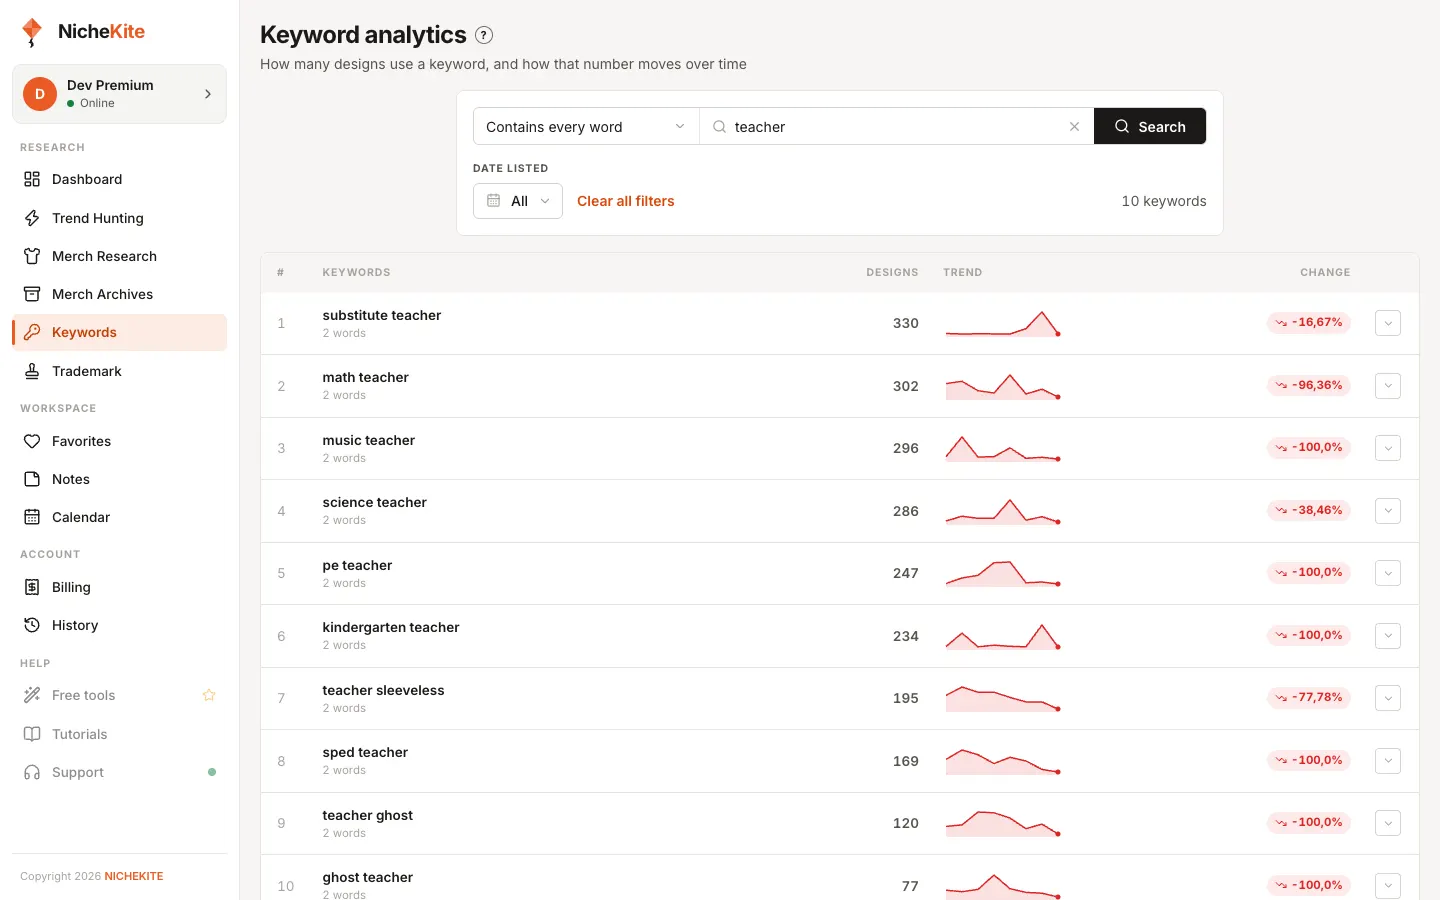
Task: Expand the substitute teacher row details
Action: point(1388,323)
